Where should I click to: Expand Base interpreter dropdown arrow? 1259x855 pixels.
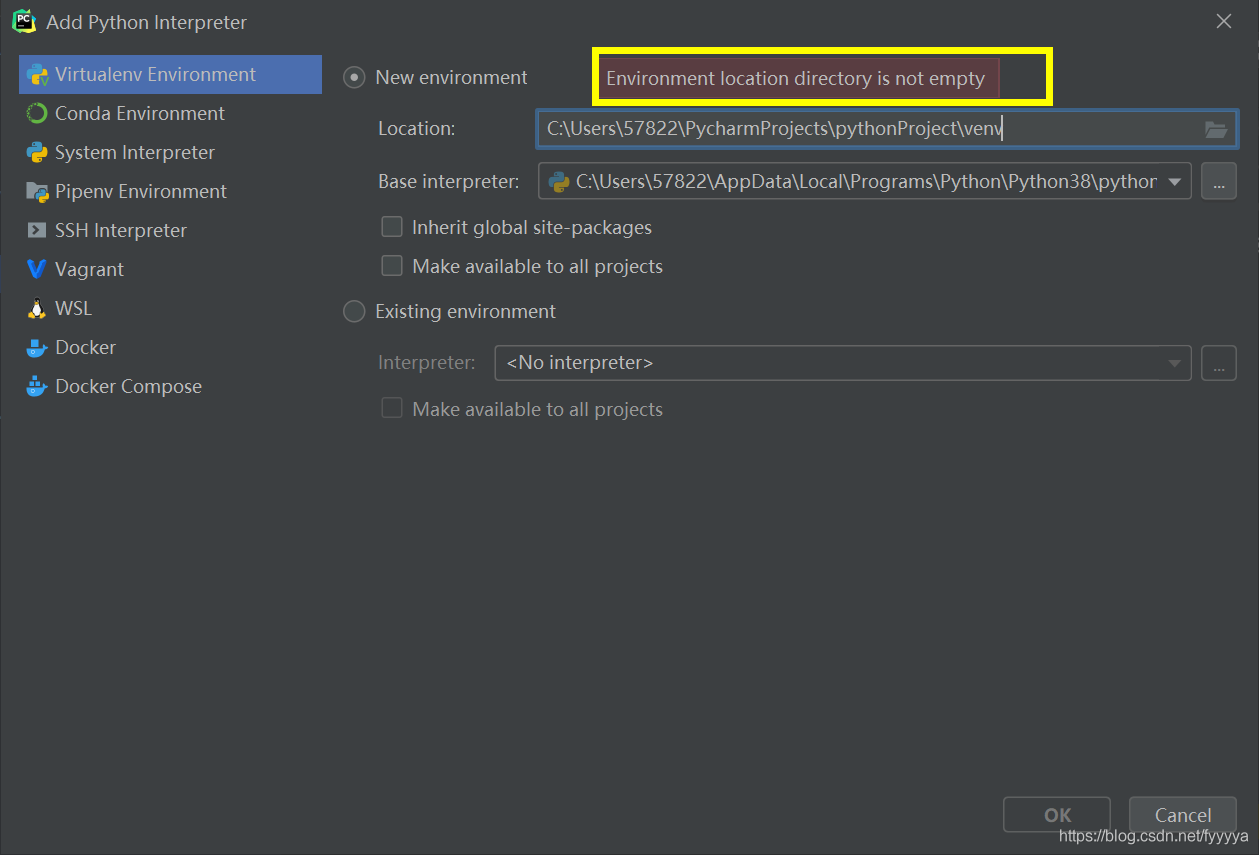(1175, 182)
